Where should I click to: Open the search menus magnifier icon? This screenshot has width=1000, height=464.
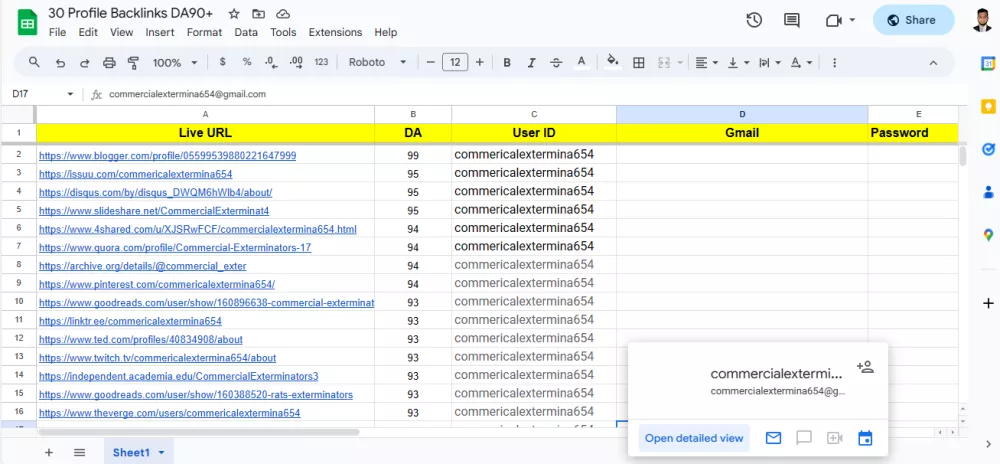click(34, 62)
